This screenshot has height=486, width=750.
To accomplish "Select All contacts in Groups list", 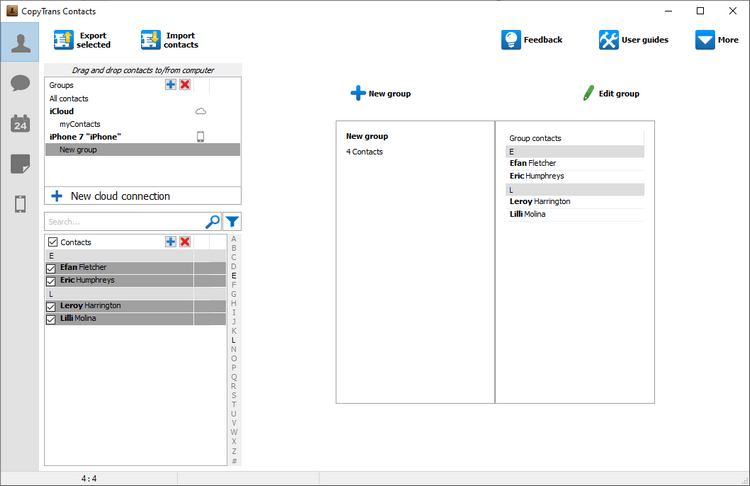I will click(x=69, y=99).
